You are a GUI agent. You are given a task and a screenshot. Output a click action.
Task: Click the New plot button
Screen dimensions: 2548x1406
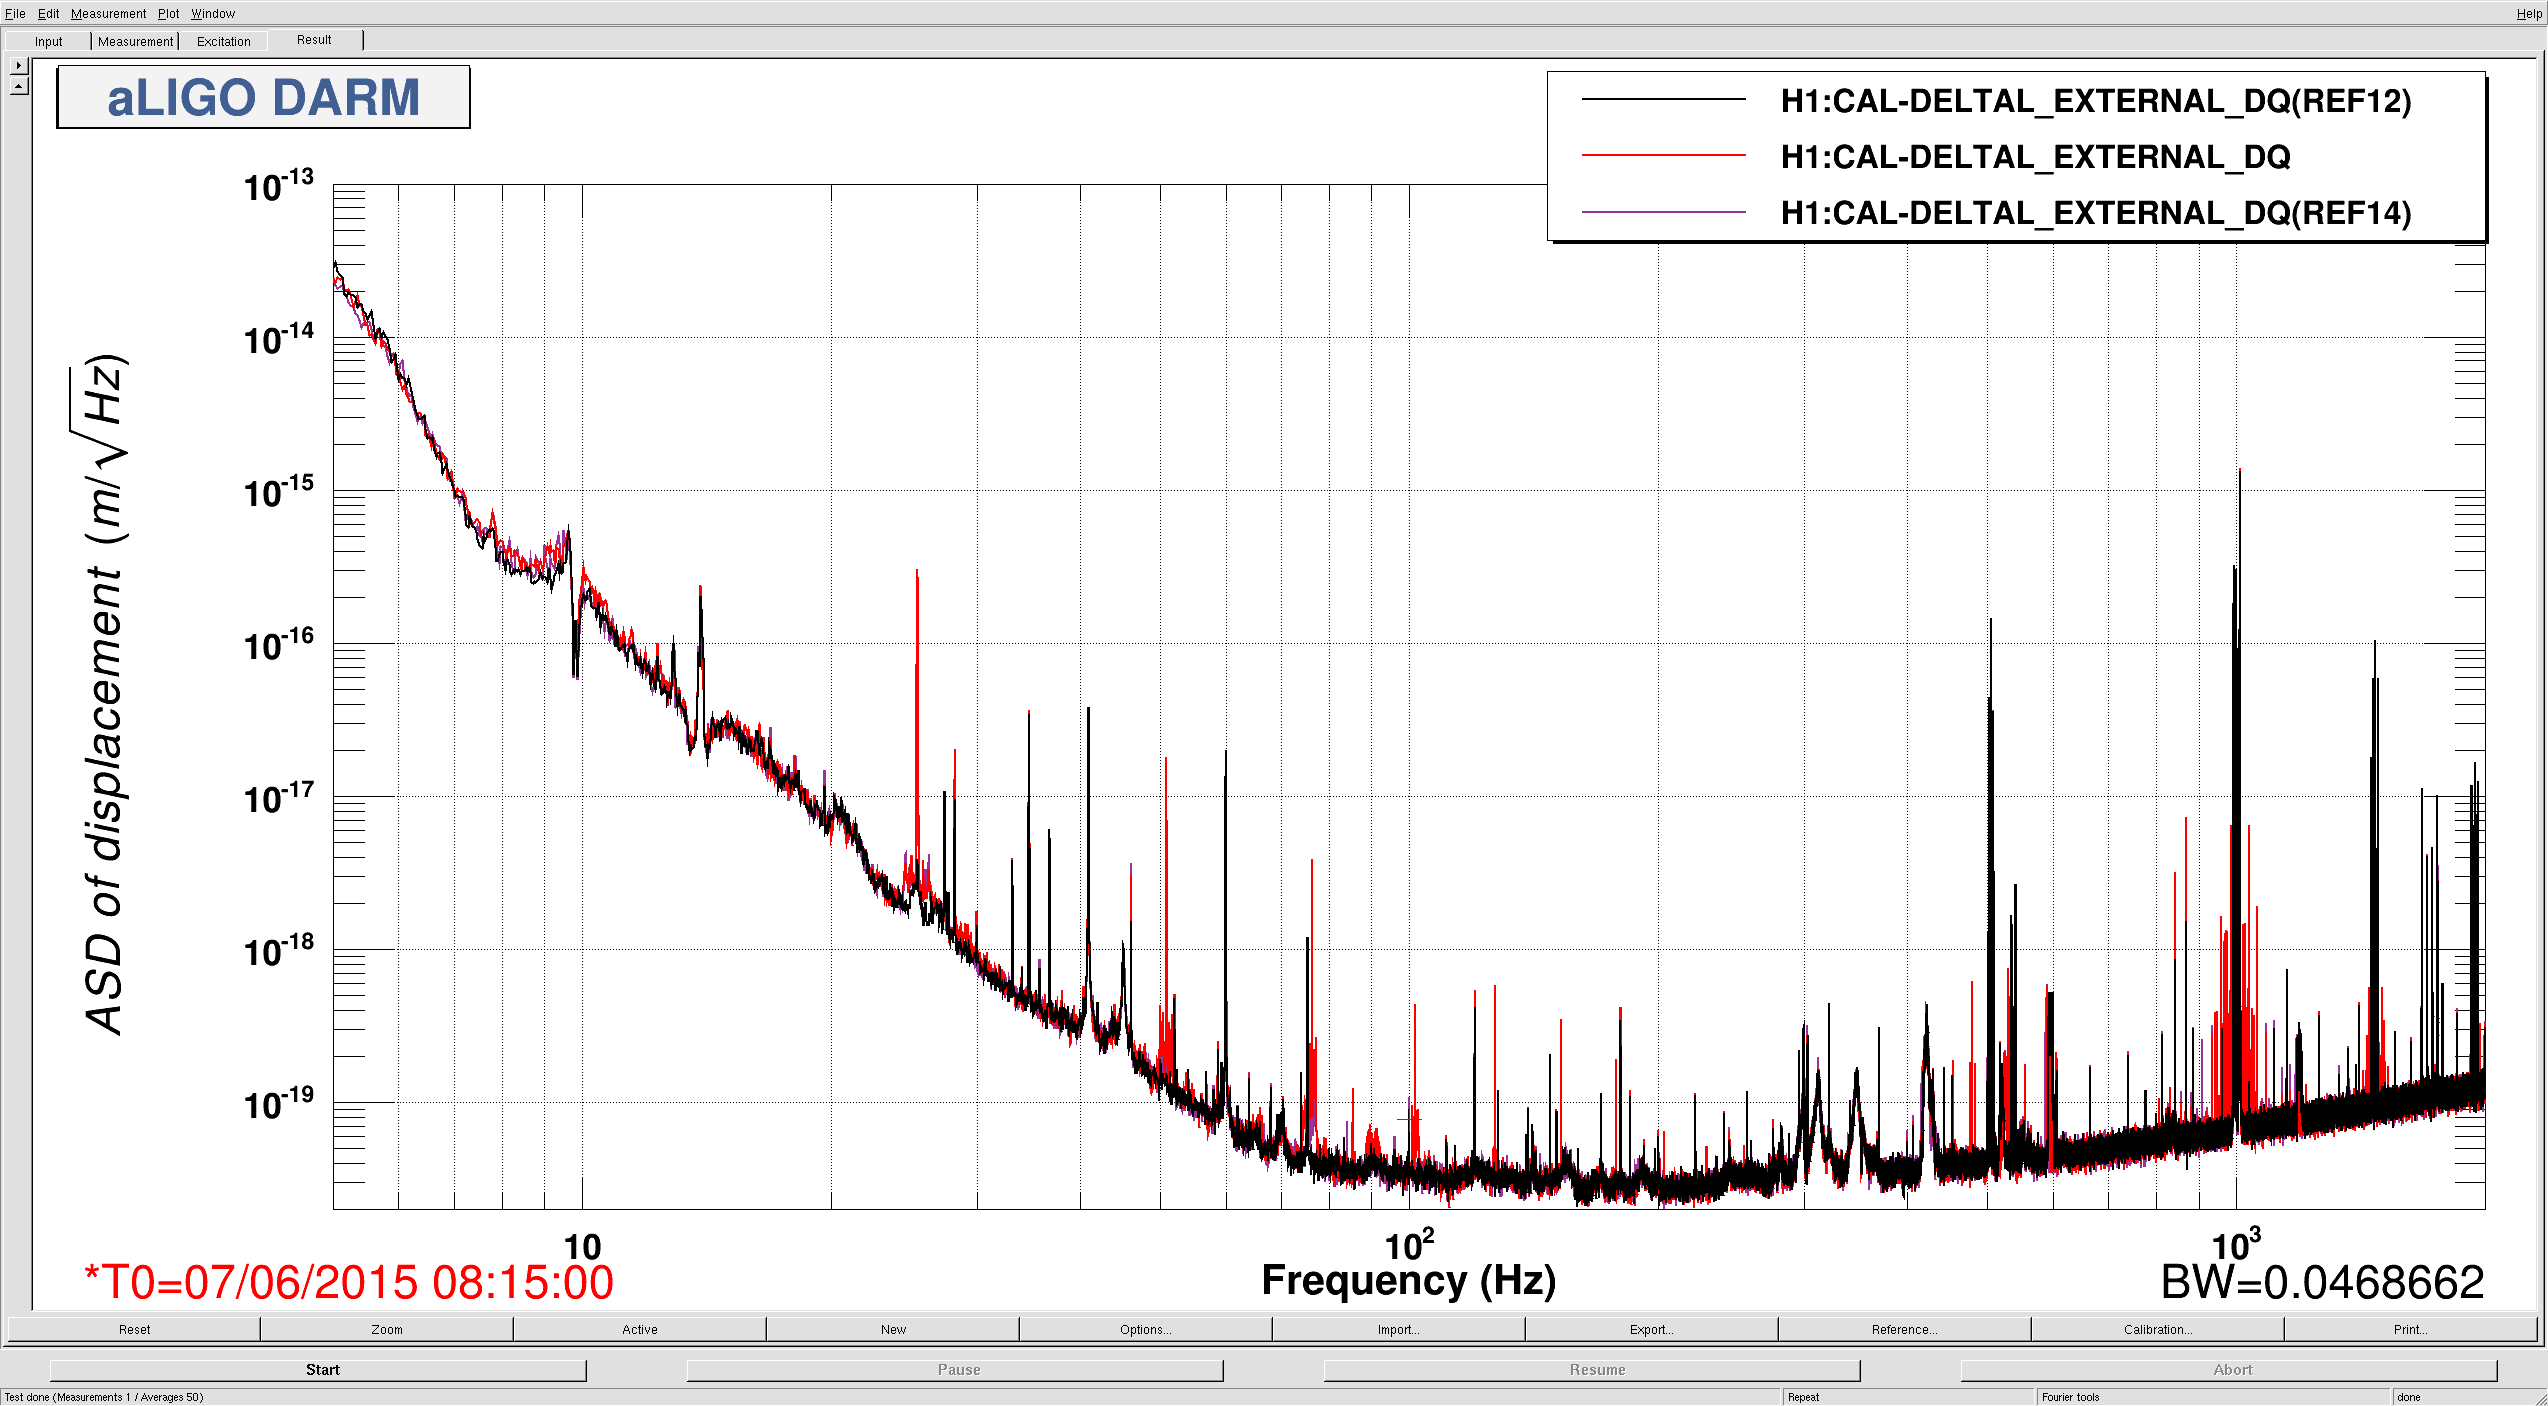893,1329
